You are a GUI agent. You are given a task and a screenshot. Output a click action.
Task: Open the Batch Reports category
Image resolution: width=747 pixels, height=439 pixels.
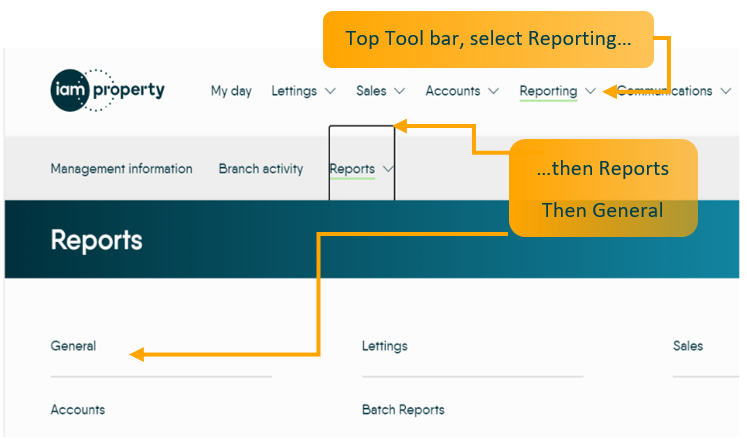[403, 409]
